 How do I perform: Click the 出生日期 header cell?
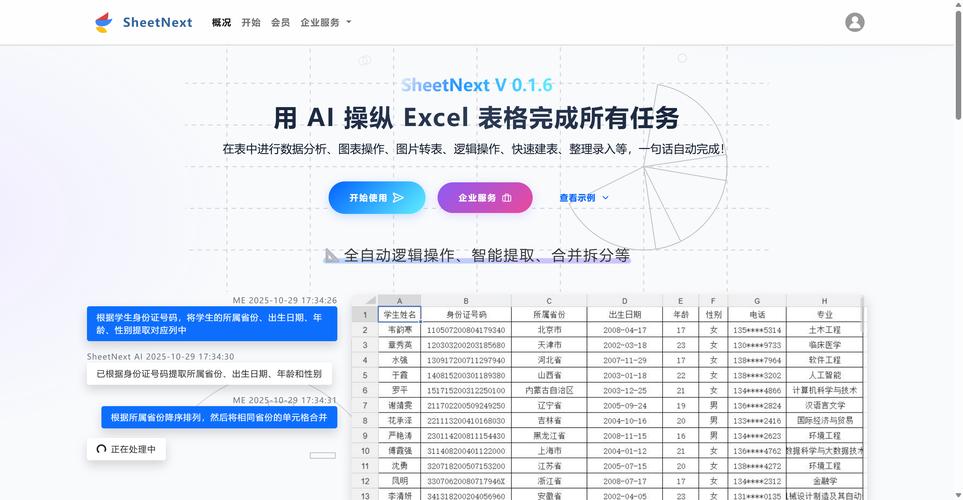click(x=625, y=314)
